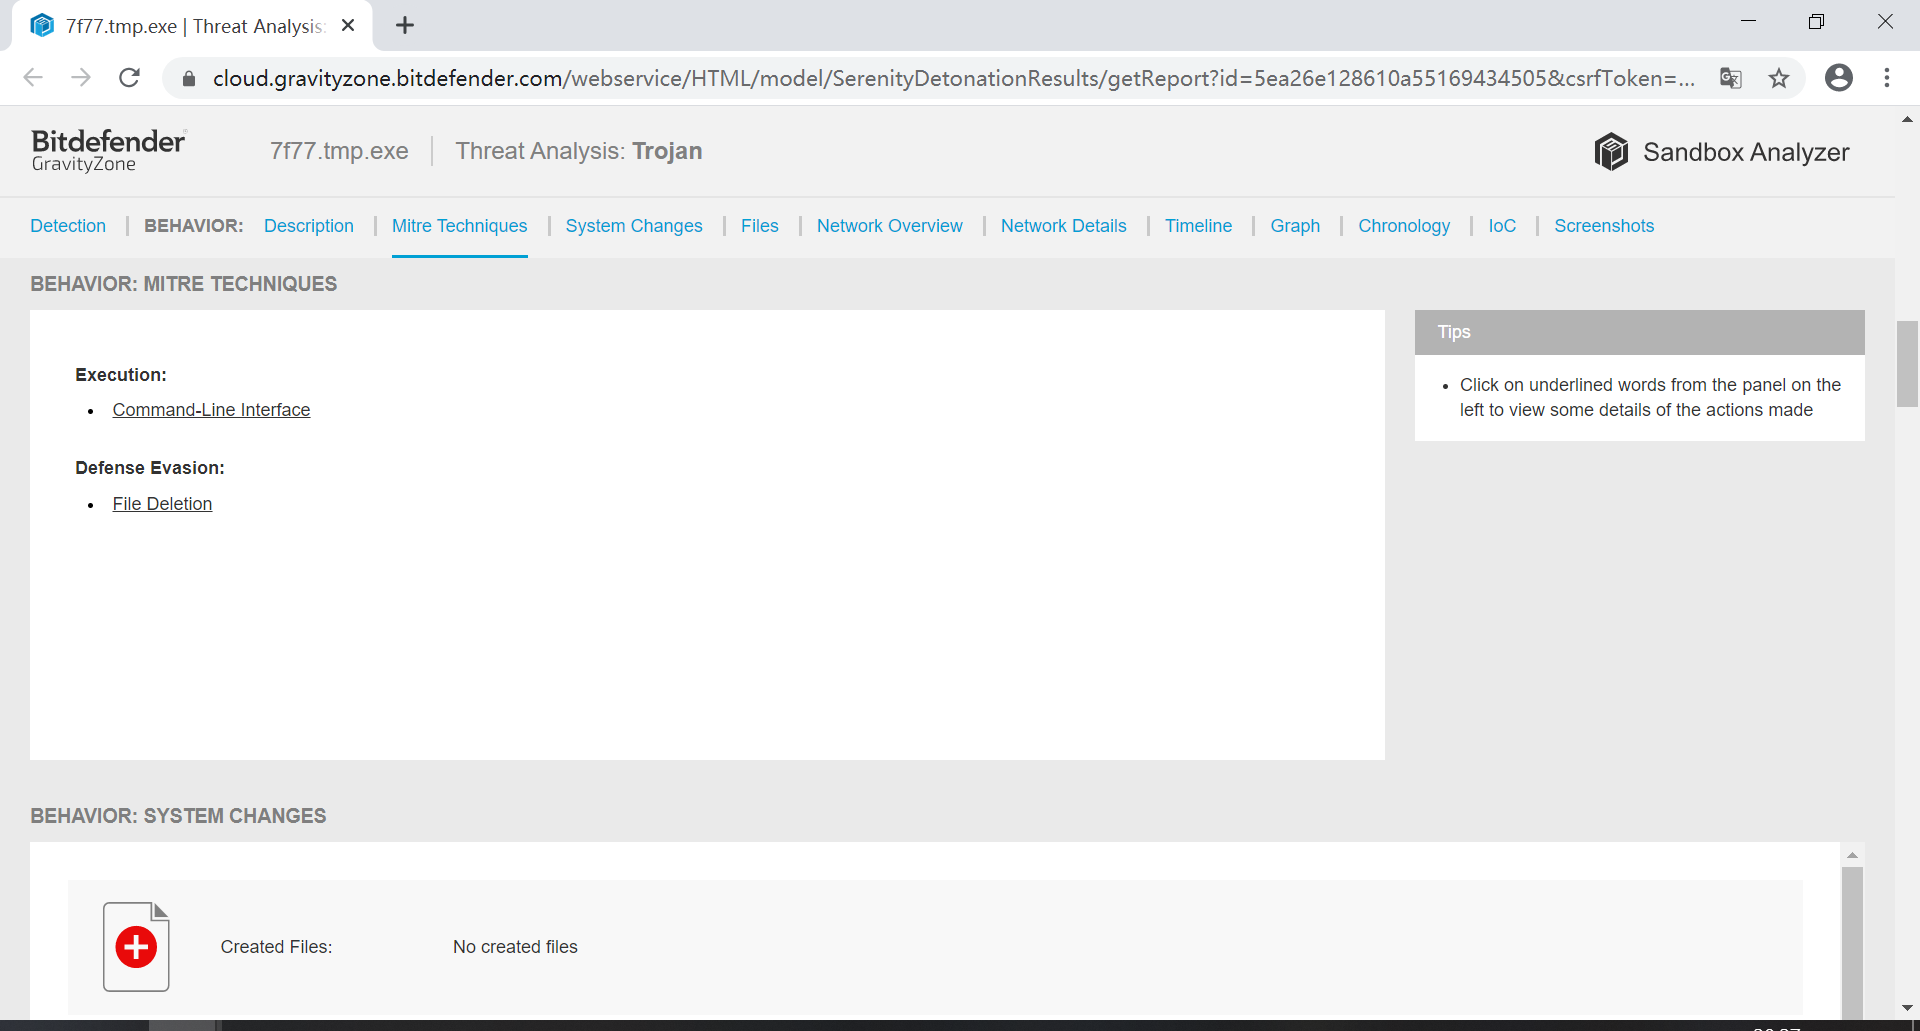Restore down the Chrome window
This screenshot has width=1920, height=1031.
click(x=1816, y=22)
